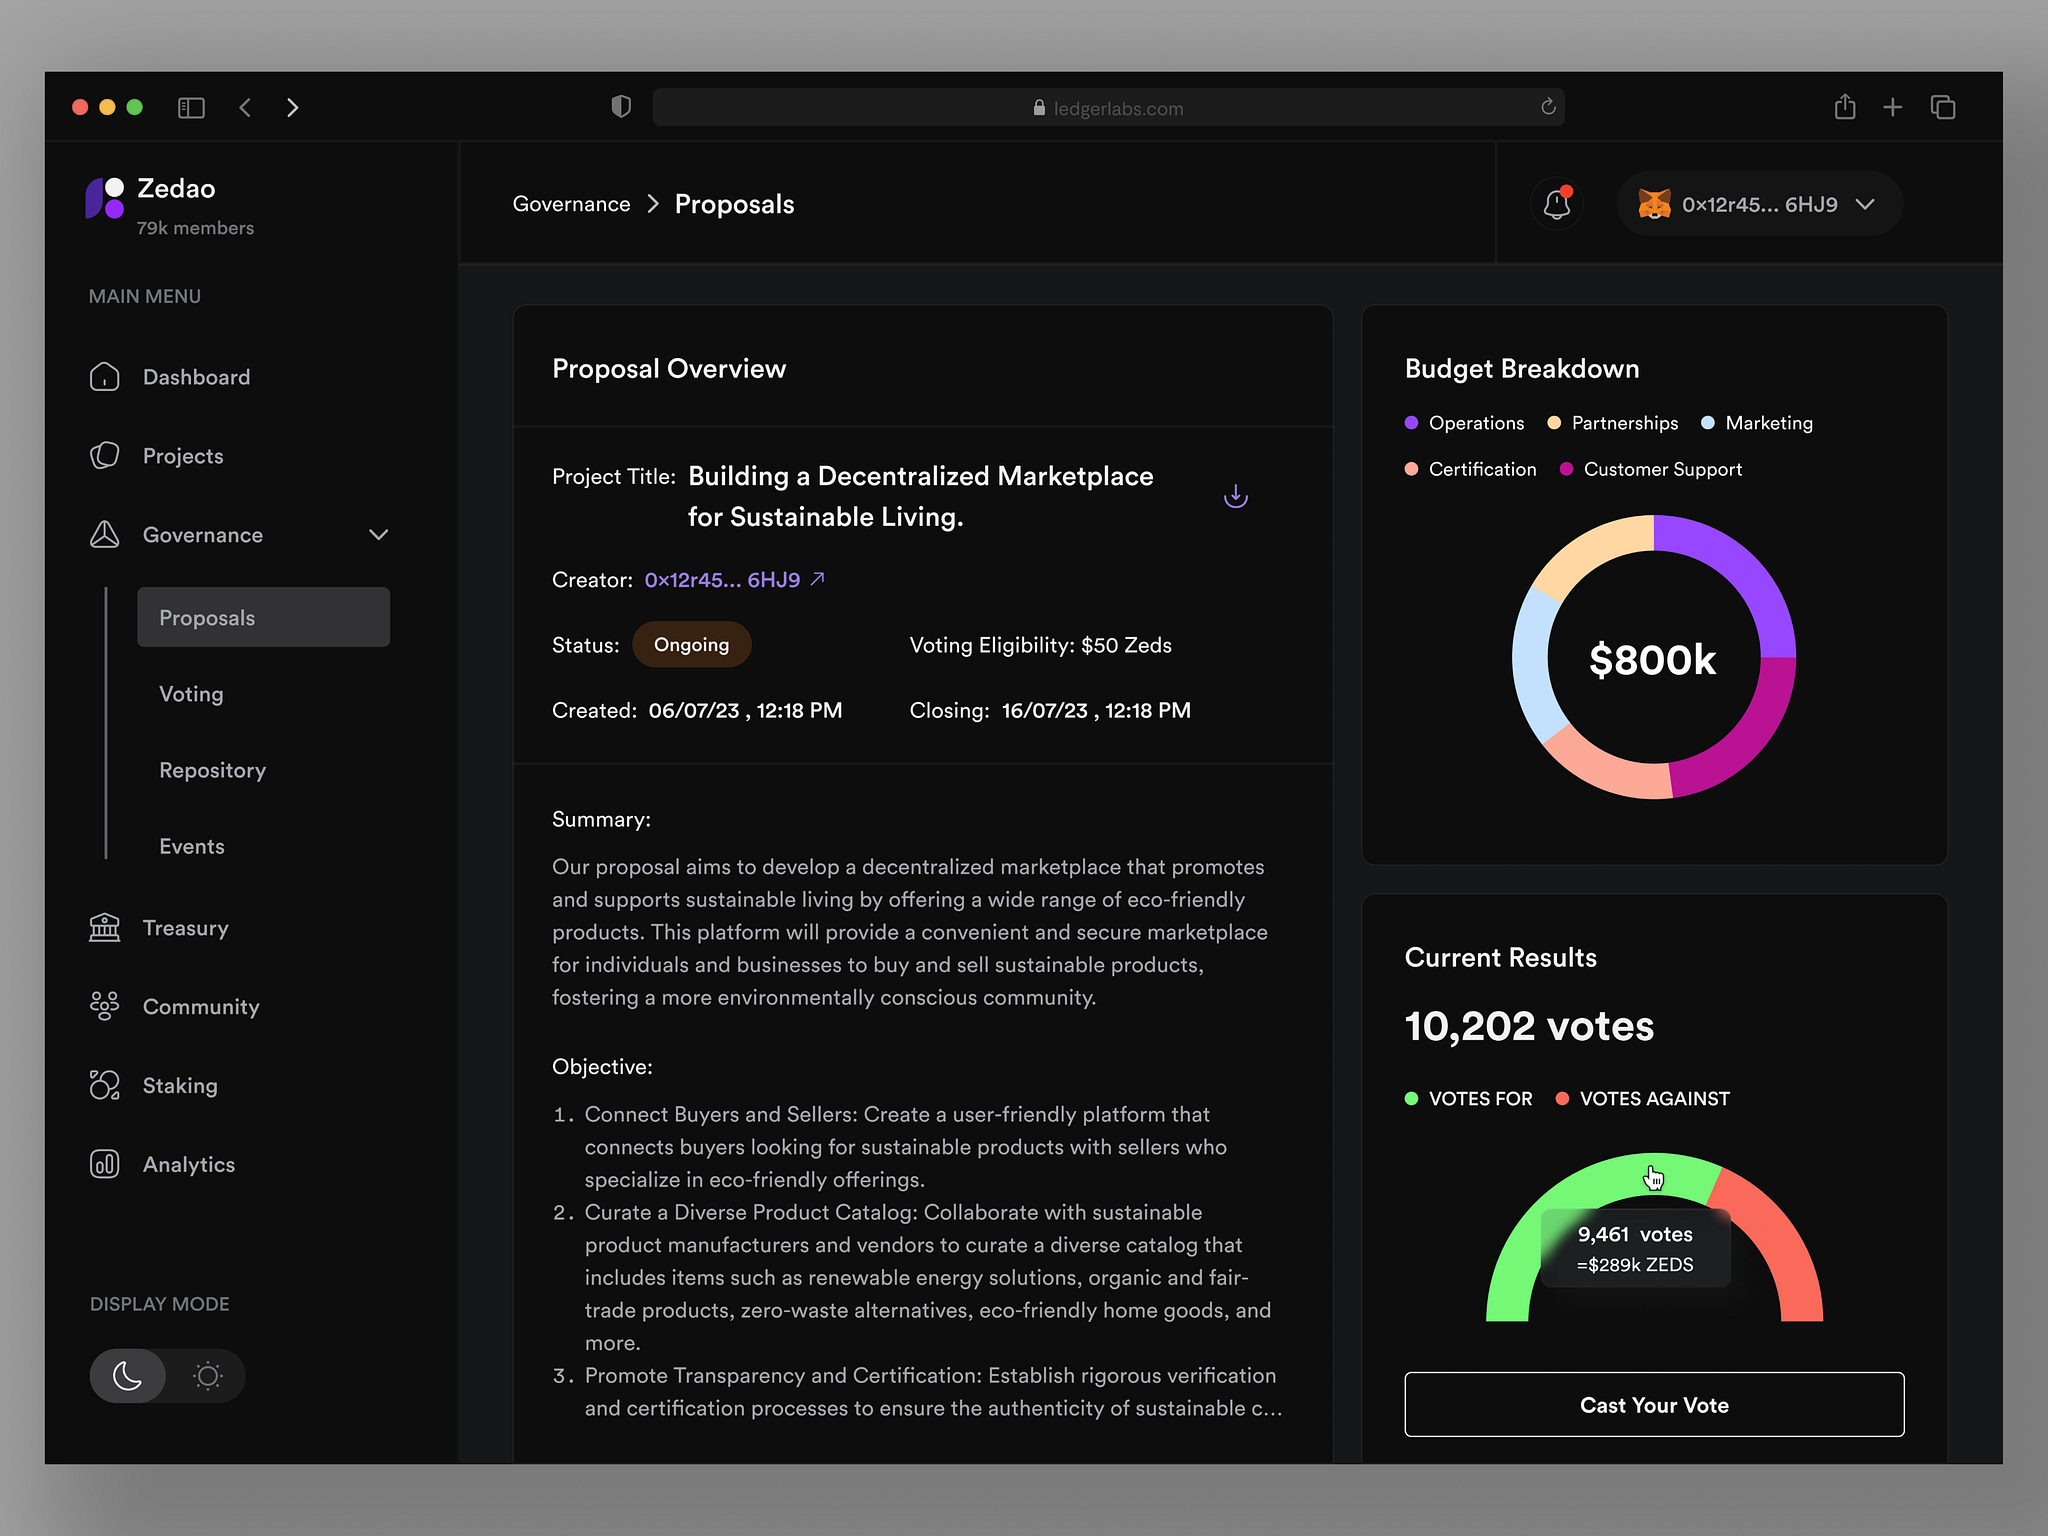Enable dark display mode with the moon toggle
Image resolution: width=2048 pixels, height=1536 pixels.
coord(128,1375)
